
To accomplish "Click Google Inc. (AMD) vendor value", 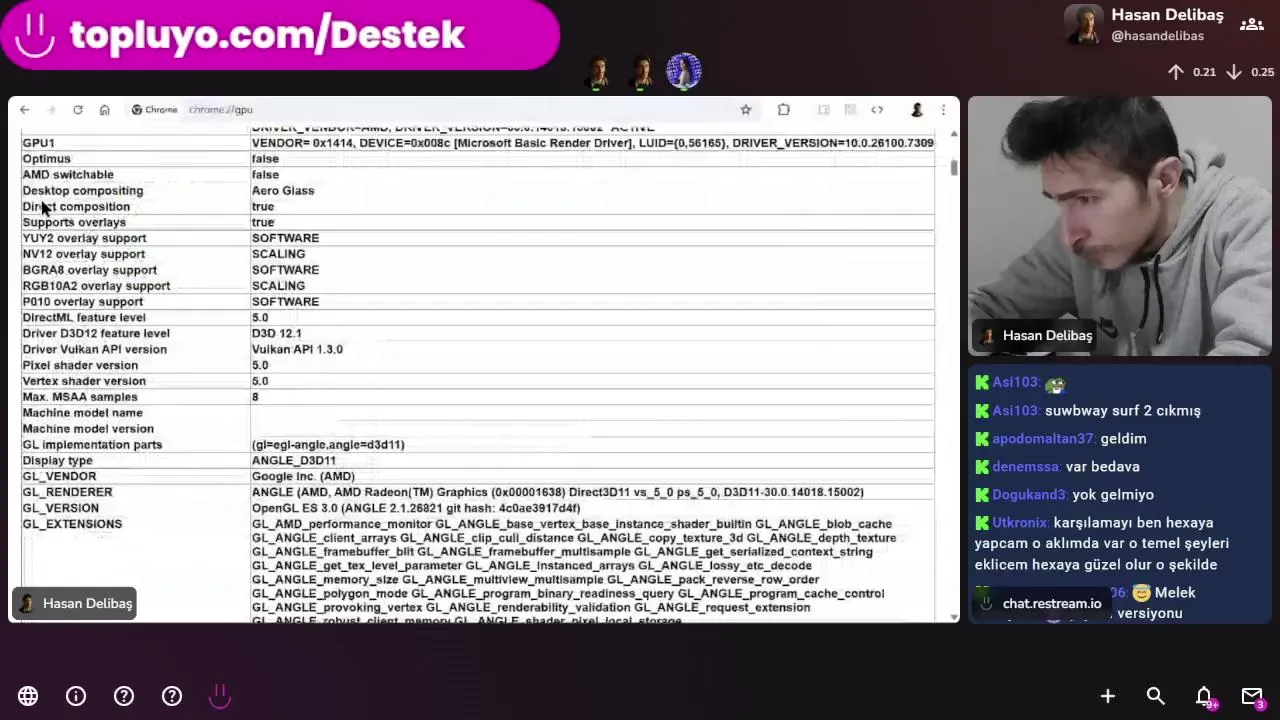I will tap(303, 477).
